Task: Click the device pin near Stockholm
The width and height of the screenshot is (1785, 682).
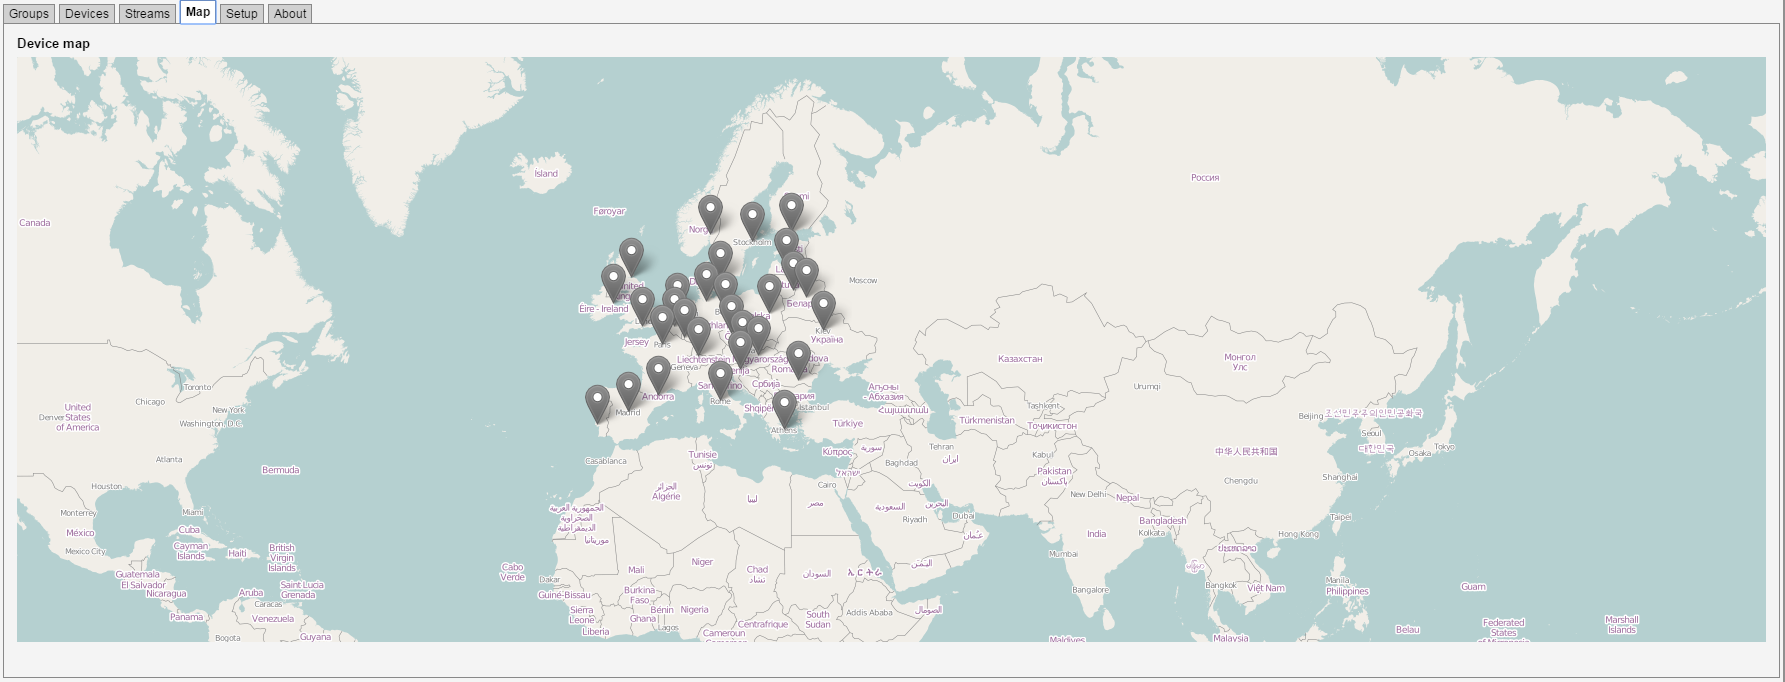Action: click(752, 217)
